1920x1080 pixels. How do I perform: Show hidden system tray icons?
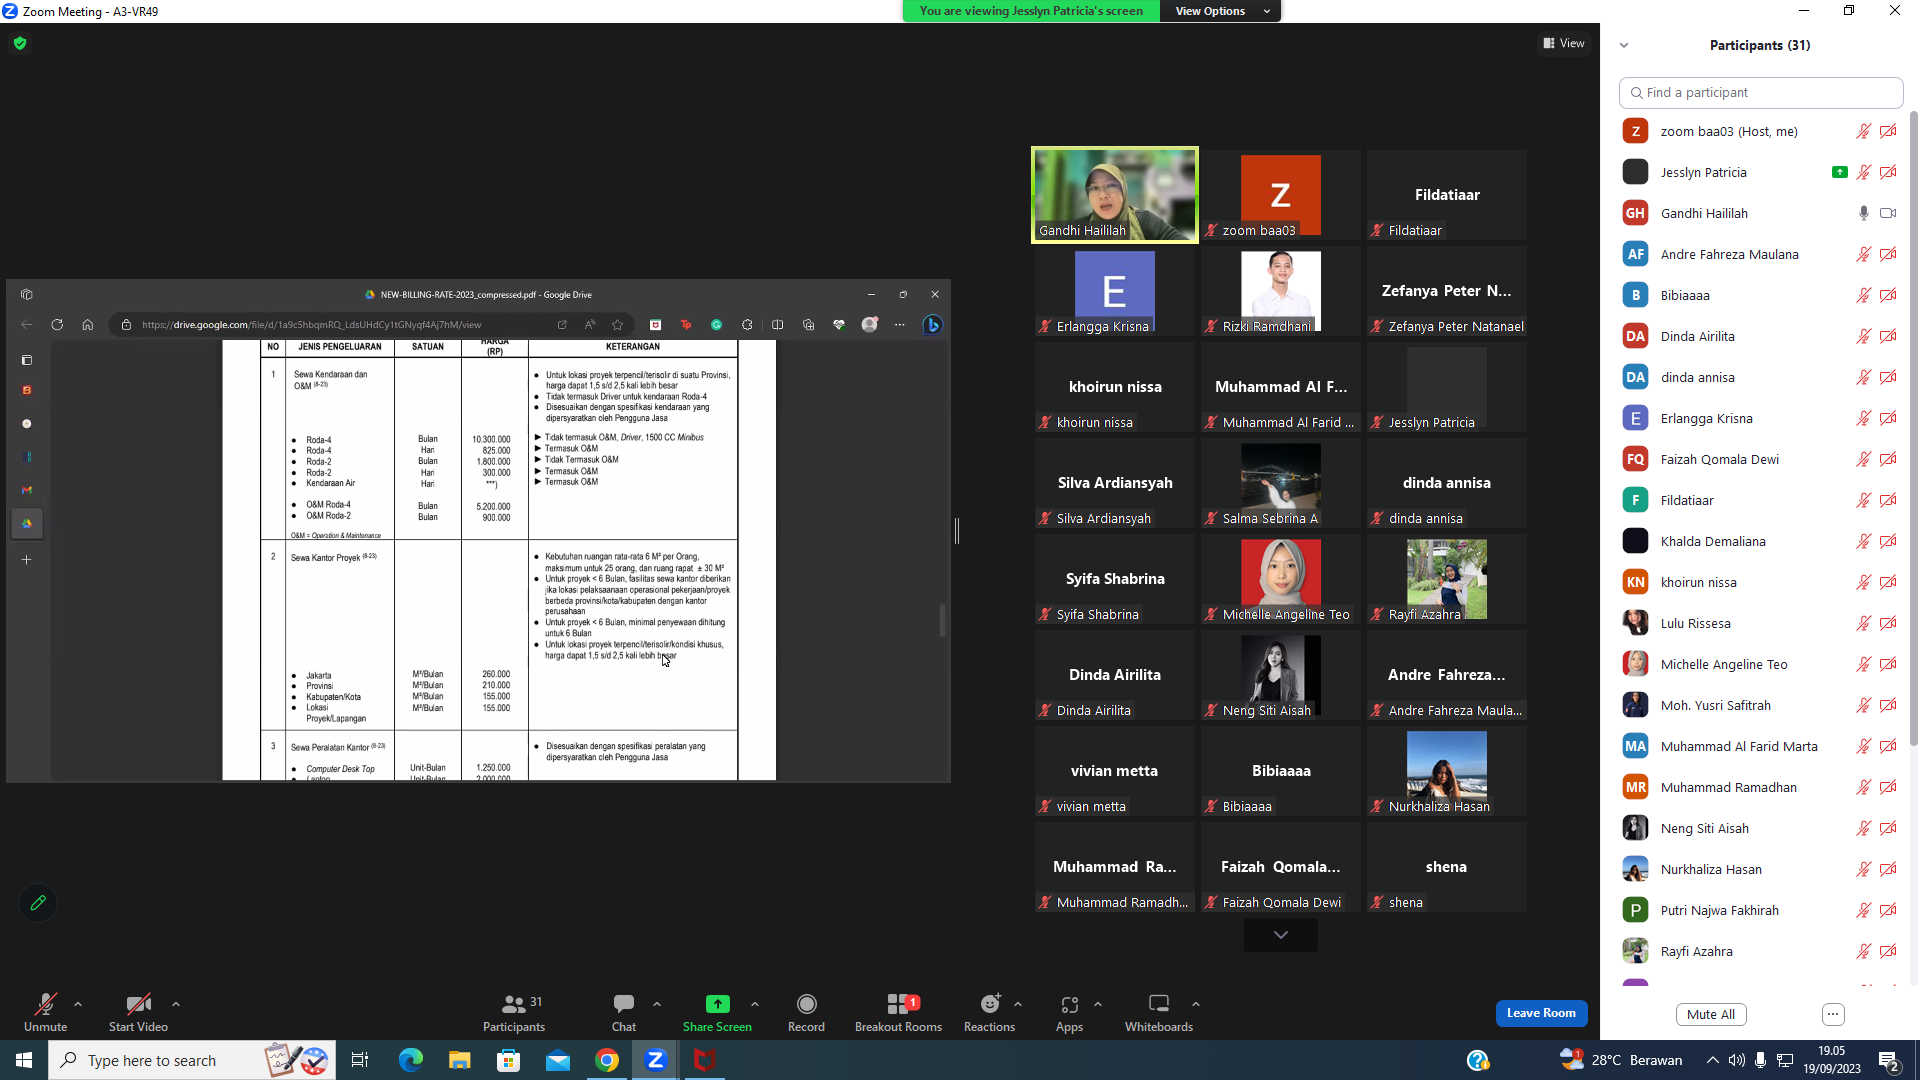[x=1713, y=1060]
